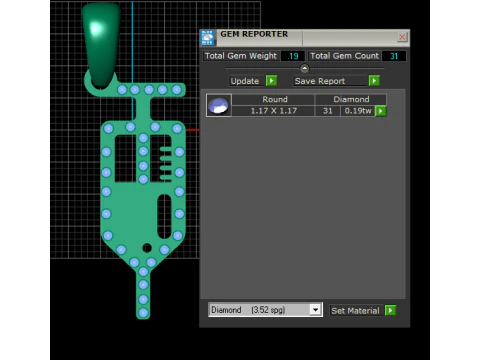Viewport: 480px width, 360px height.
Task: Click the green arrow beside Save Report
Action: [x=374, y=81]
